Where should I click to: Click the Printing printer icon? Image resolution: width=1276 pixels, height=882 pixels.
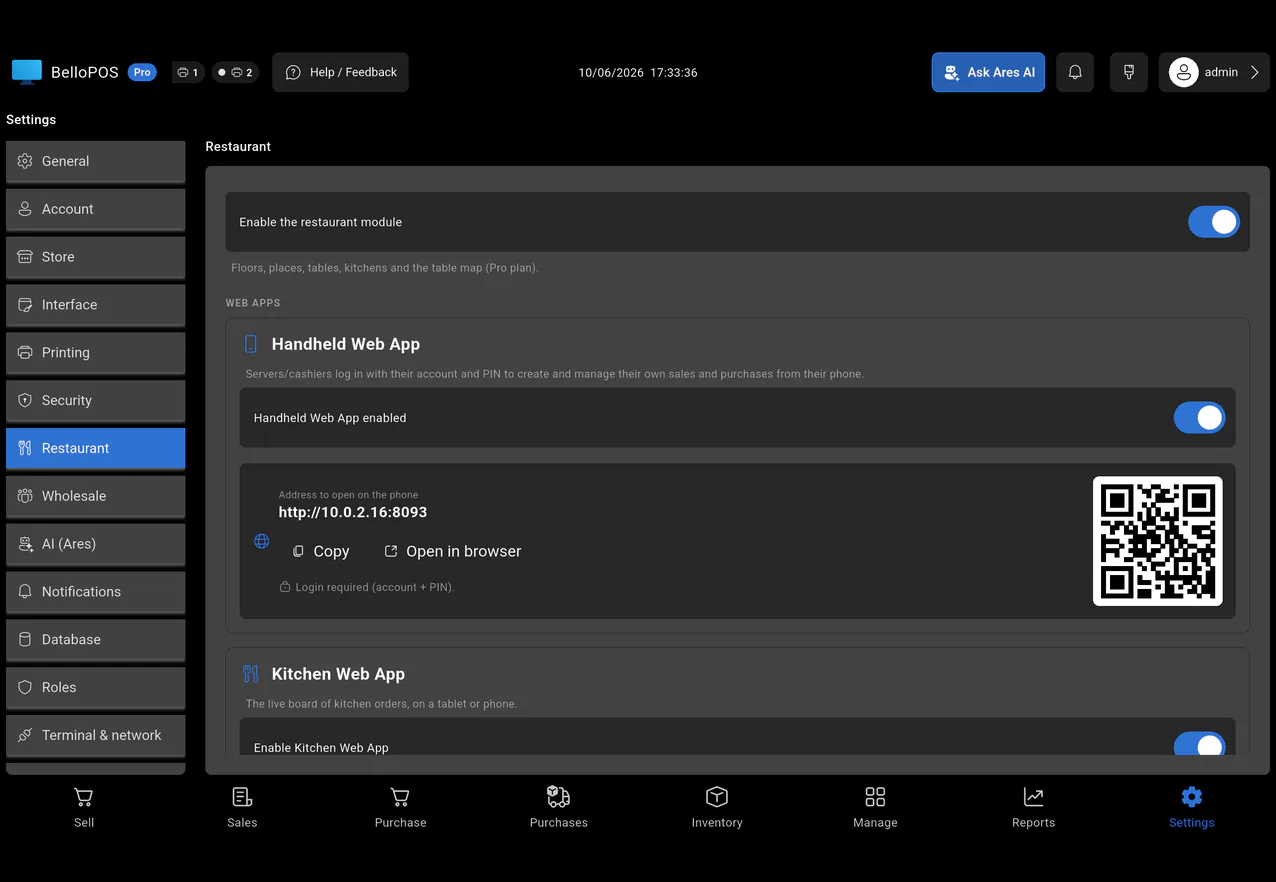click(25, 353)
